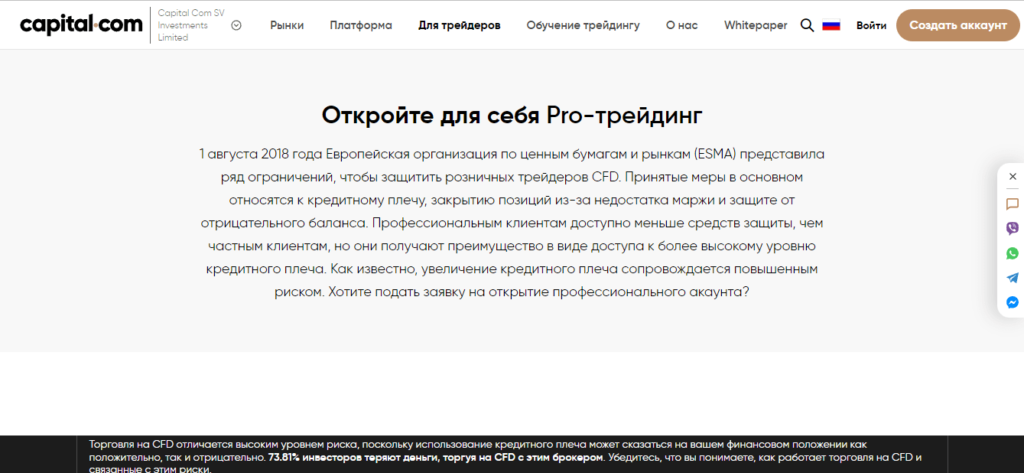Click the paragraph line starting 1 августа 2018 года

(x=512, y=155)
